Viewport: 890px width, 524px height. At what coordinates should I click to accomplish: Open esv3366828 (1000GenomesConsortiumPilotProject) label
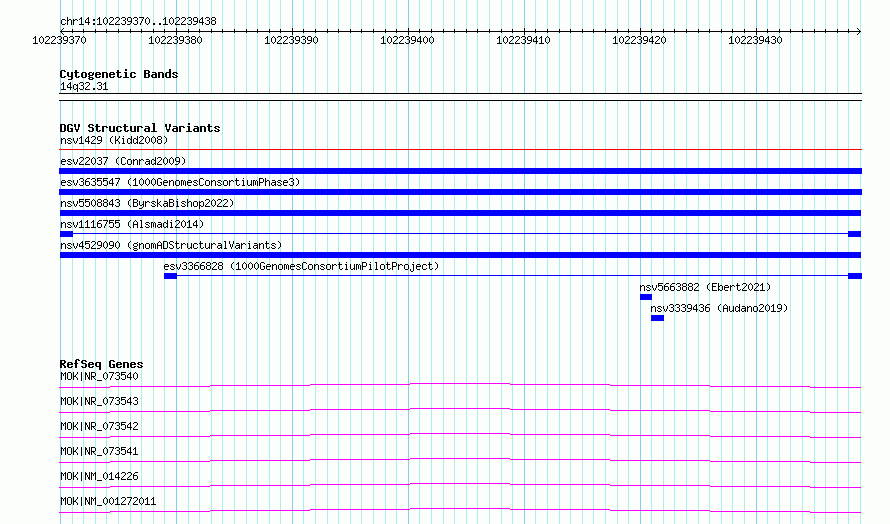(301, 266)
